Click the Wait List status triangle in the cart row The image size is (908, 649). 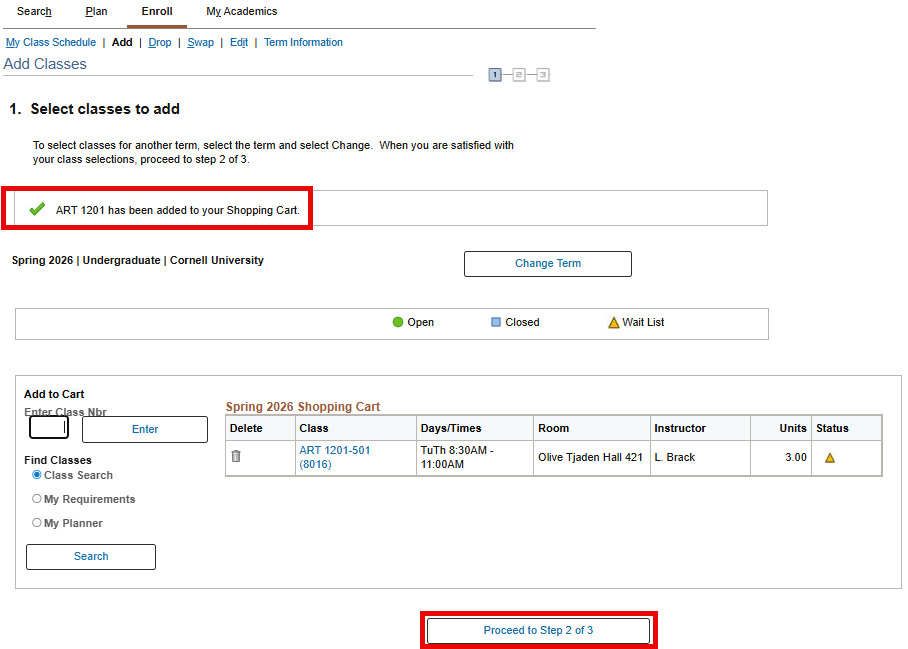coord(829,458)
